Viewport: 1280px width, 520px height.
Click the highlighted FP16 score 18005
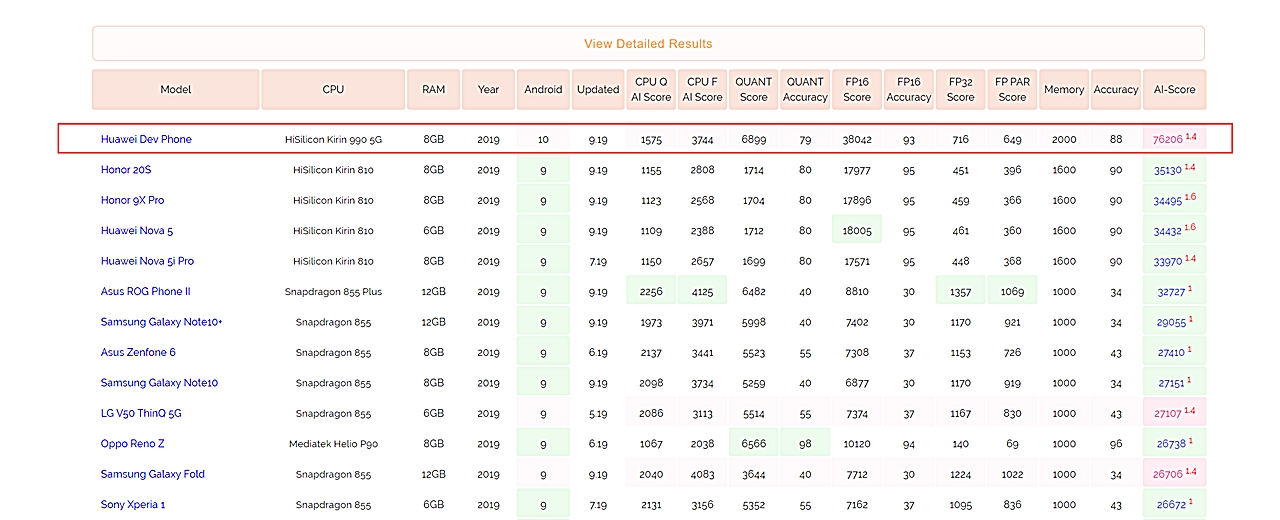(x=857, y=231)
